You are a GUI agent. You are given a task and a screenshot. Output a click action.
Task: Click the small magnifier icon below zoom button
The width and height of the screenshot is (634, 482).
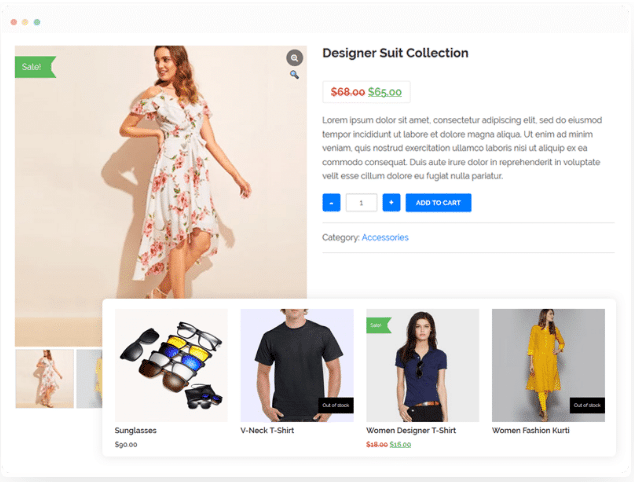click(294, 75)
